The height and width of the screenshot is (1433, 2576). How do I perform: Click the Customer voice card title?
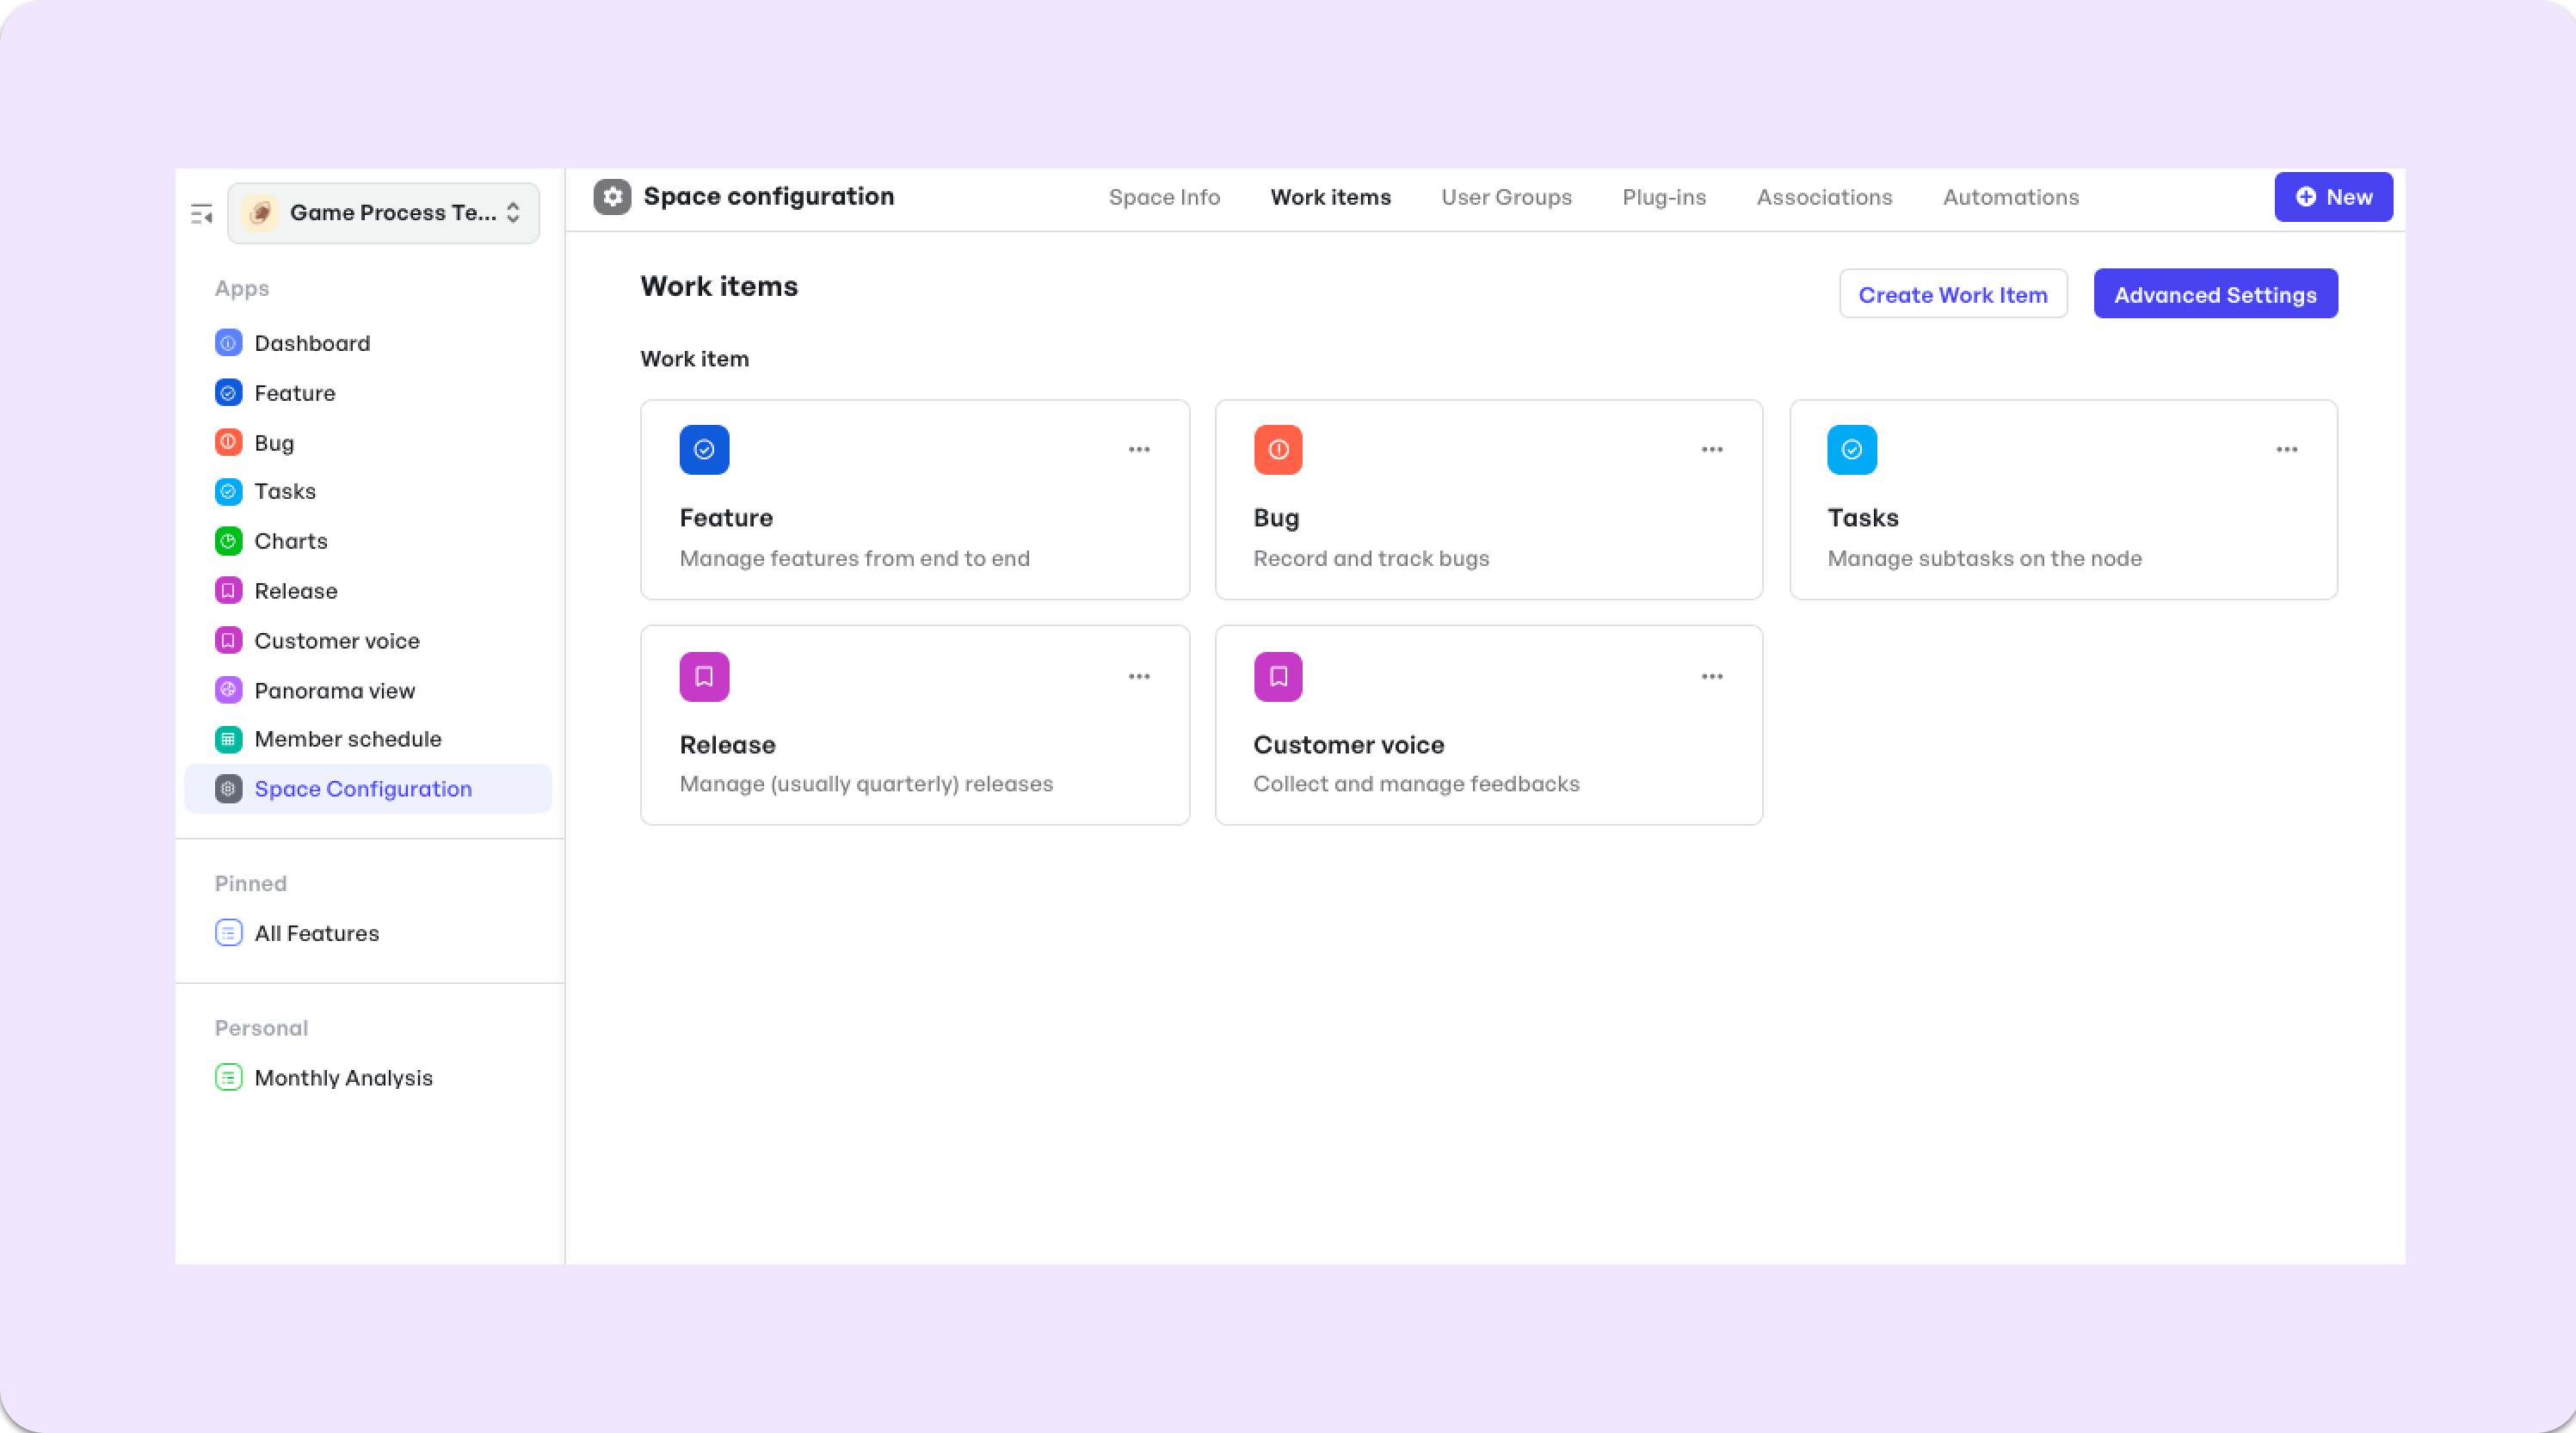1349,745
